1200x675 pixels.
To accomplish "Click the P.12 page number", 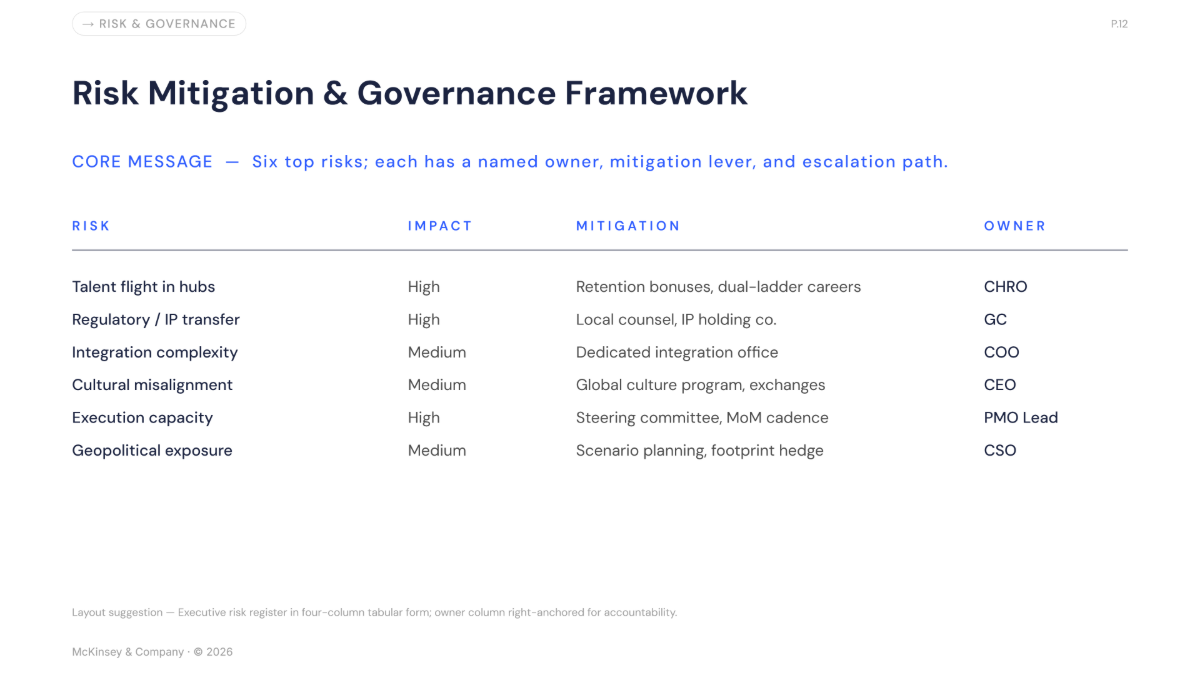I will click(x=1119, y=24).
